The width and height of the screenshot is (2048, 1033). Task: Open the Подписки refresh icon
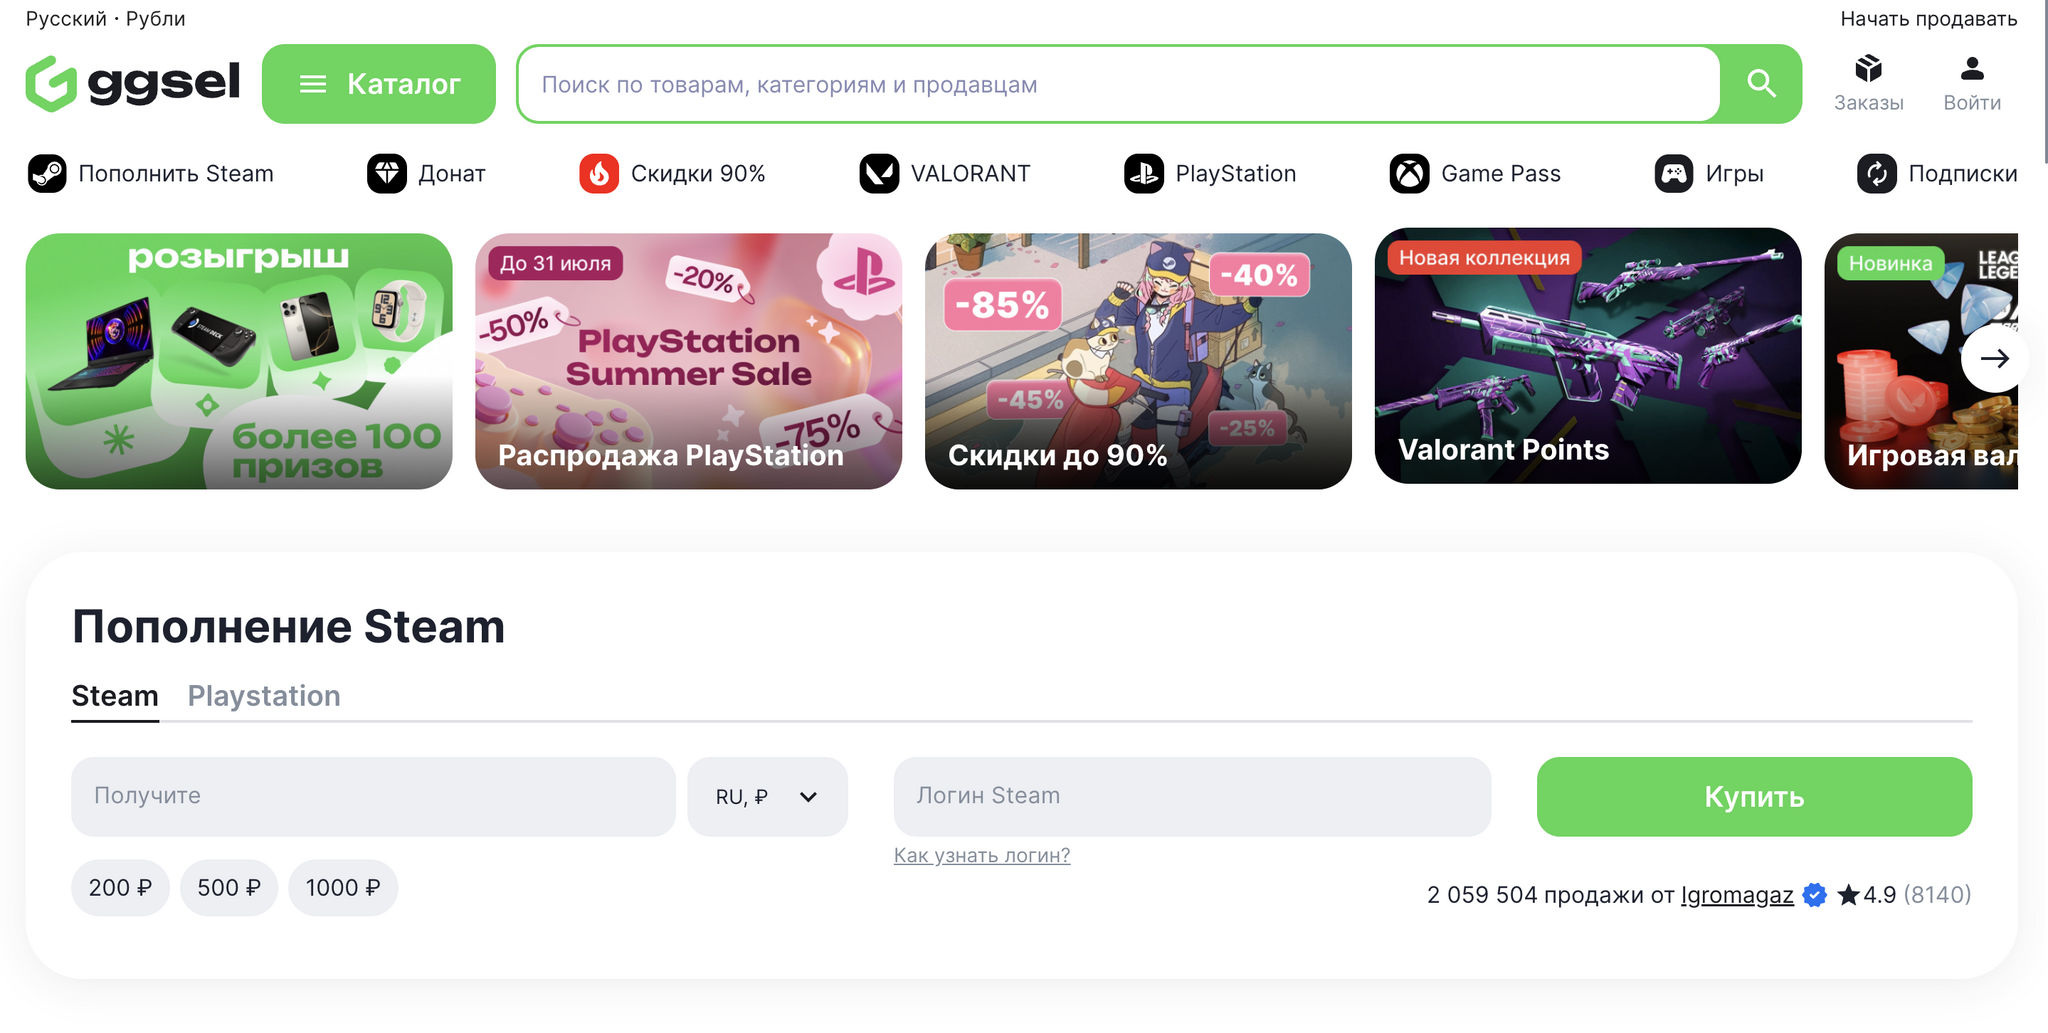tap(1876, 174)
